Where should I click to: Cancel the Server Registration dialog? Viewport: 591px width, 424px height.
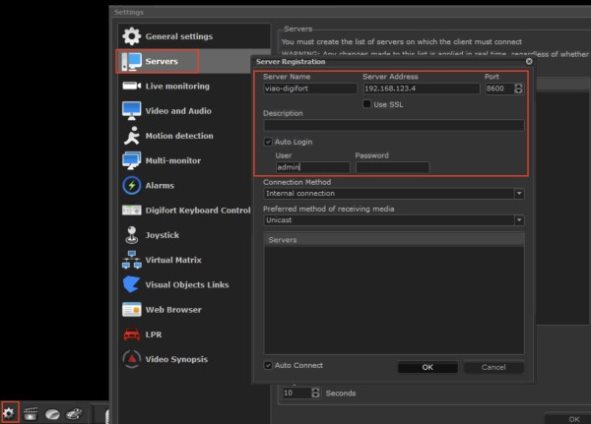tap(493, 367)
